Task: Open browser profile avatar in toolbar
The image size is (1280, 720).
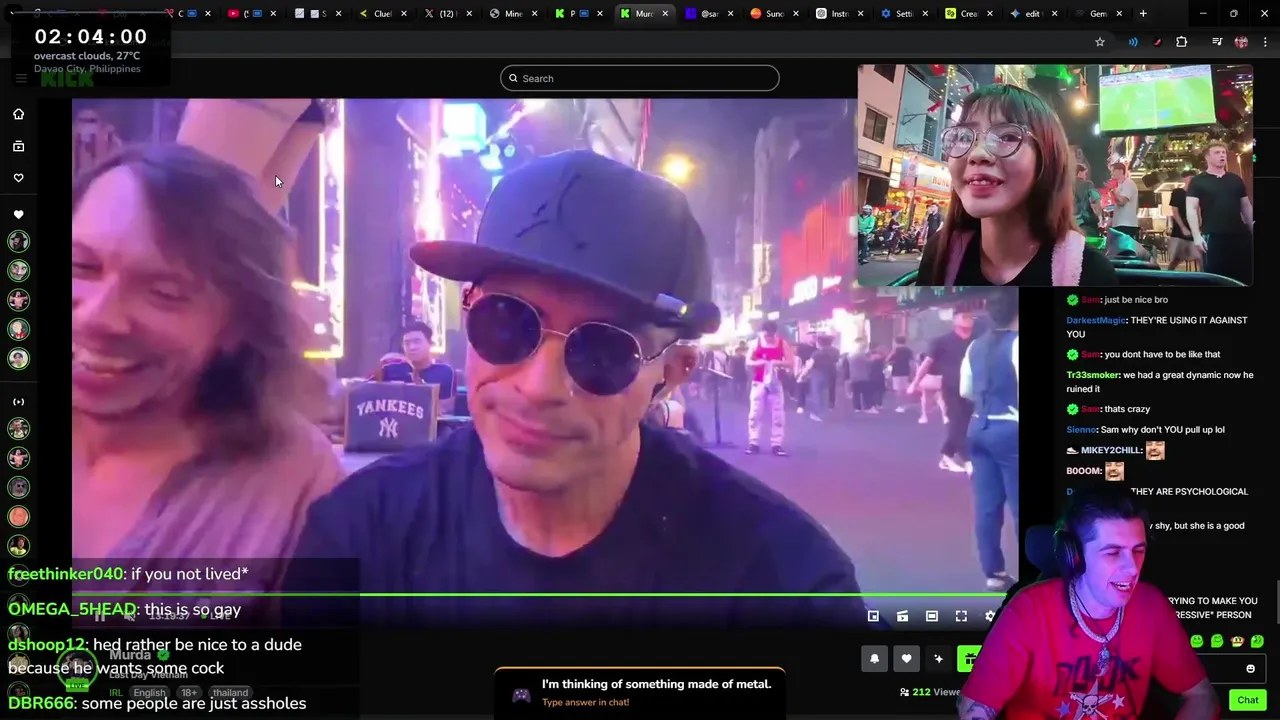Action: tap(1241, 42)
